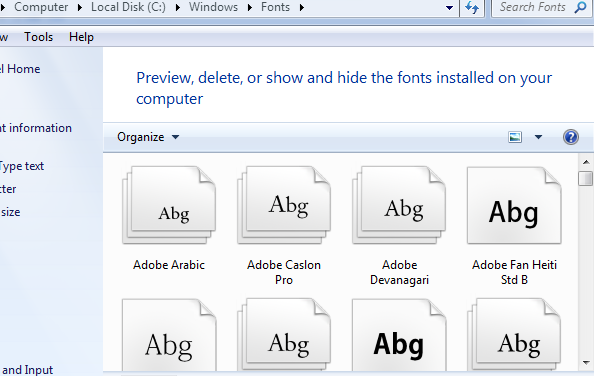Open the Organize dropdown menu
Image resolution: width=594 pixels, height=376 pixels.
tap(148, 137)
